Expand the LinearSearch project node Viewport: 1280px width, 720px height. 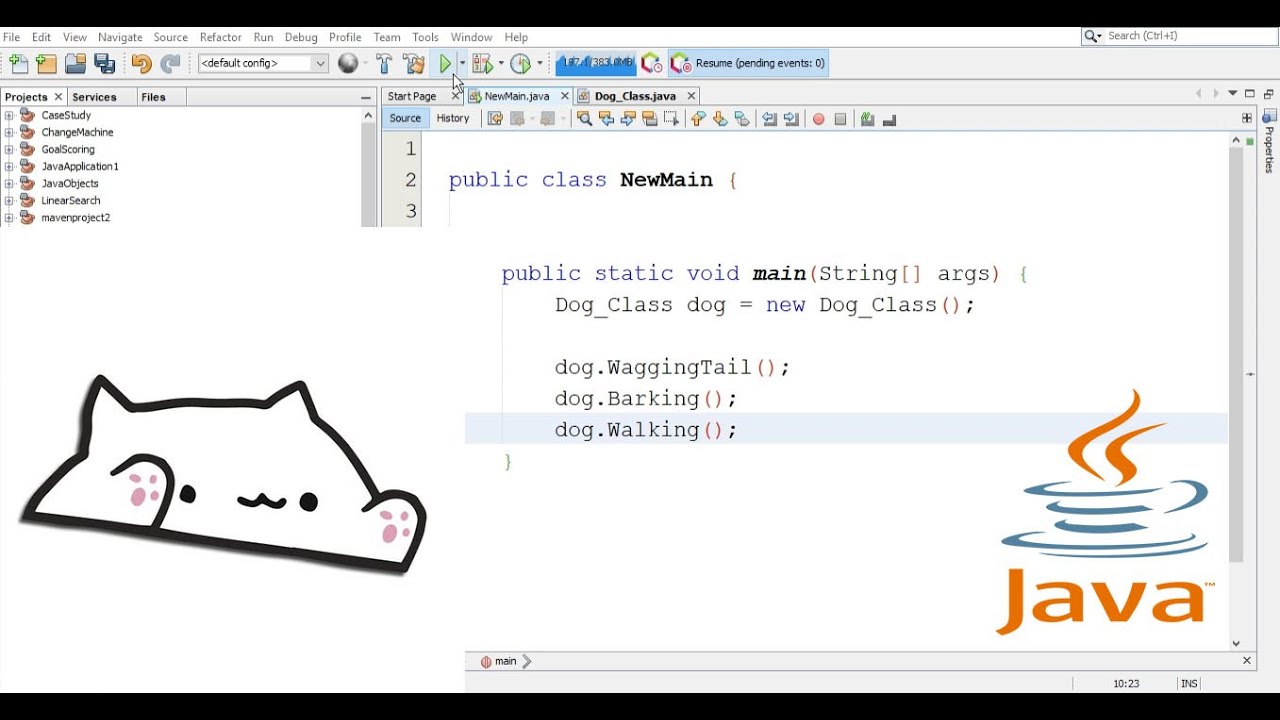pos(9,200)
